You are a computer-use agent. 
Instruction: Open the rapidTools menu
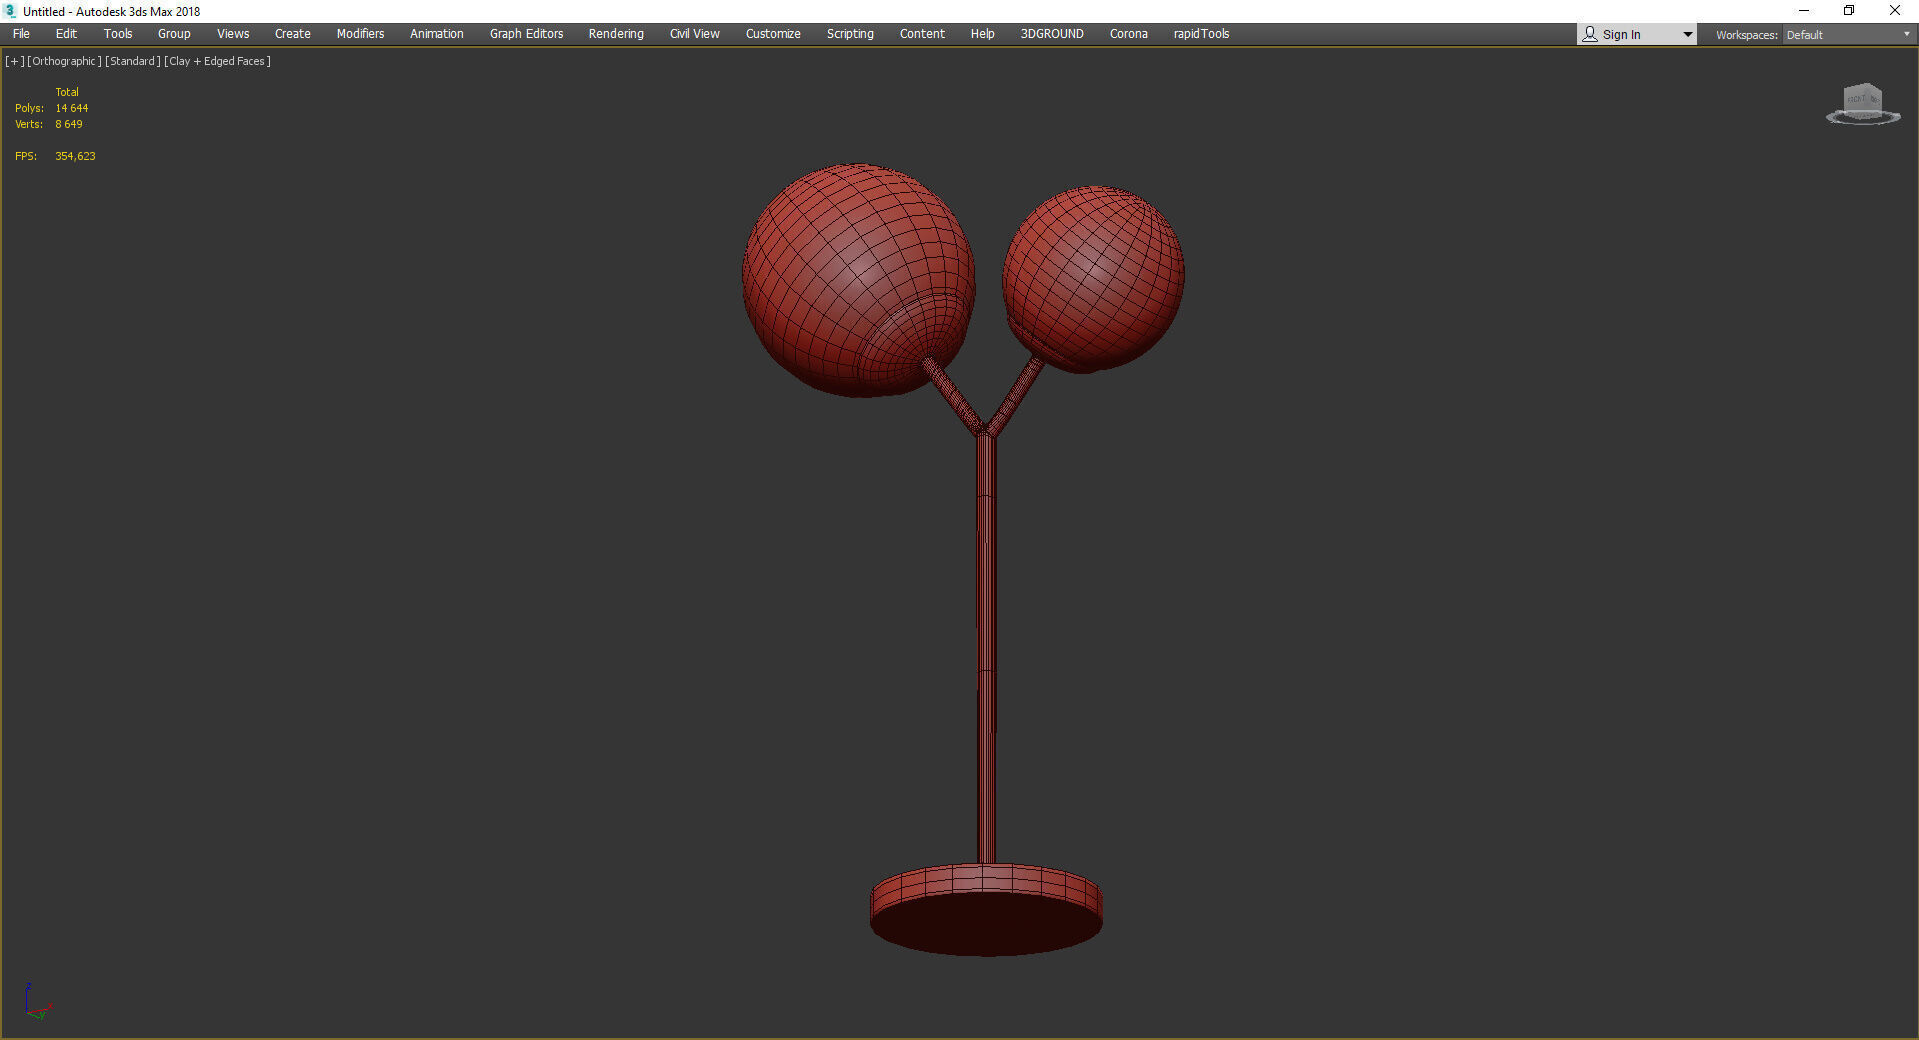1202,34
